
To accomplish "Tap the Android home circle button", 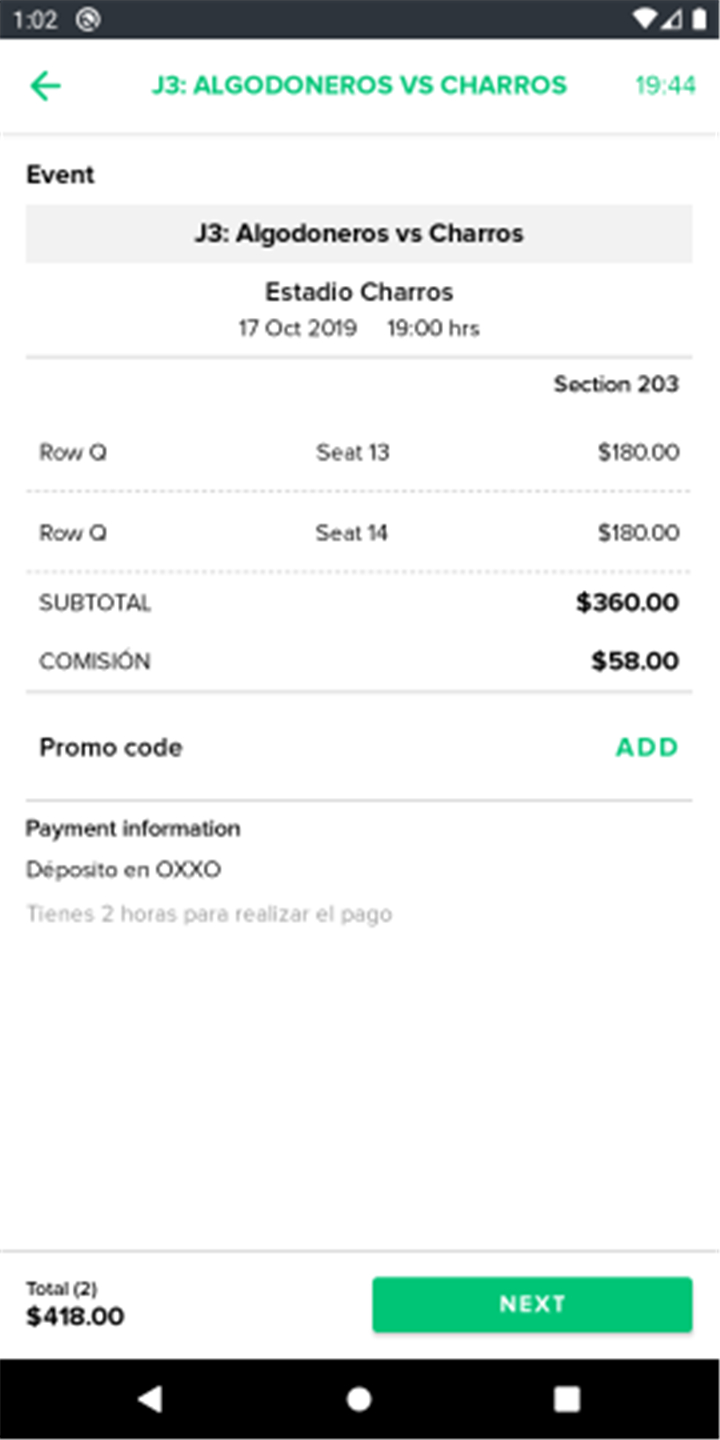I will point(359,1398).
